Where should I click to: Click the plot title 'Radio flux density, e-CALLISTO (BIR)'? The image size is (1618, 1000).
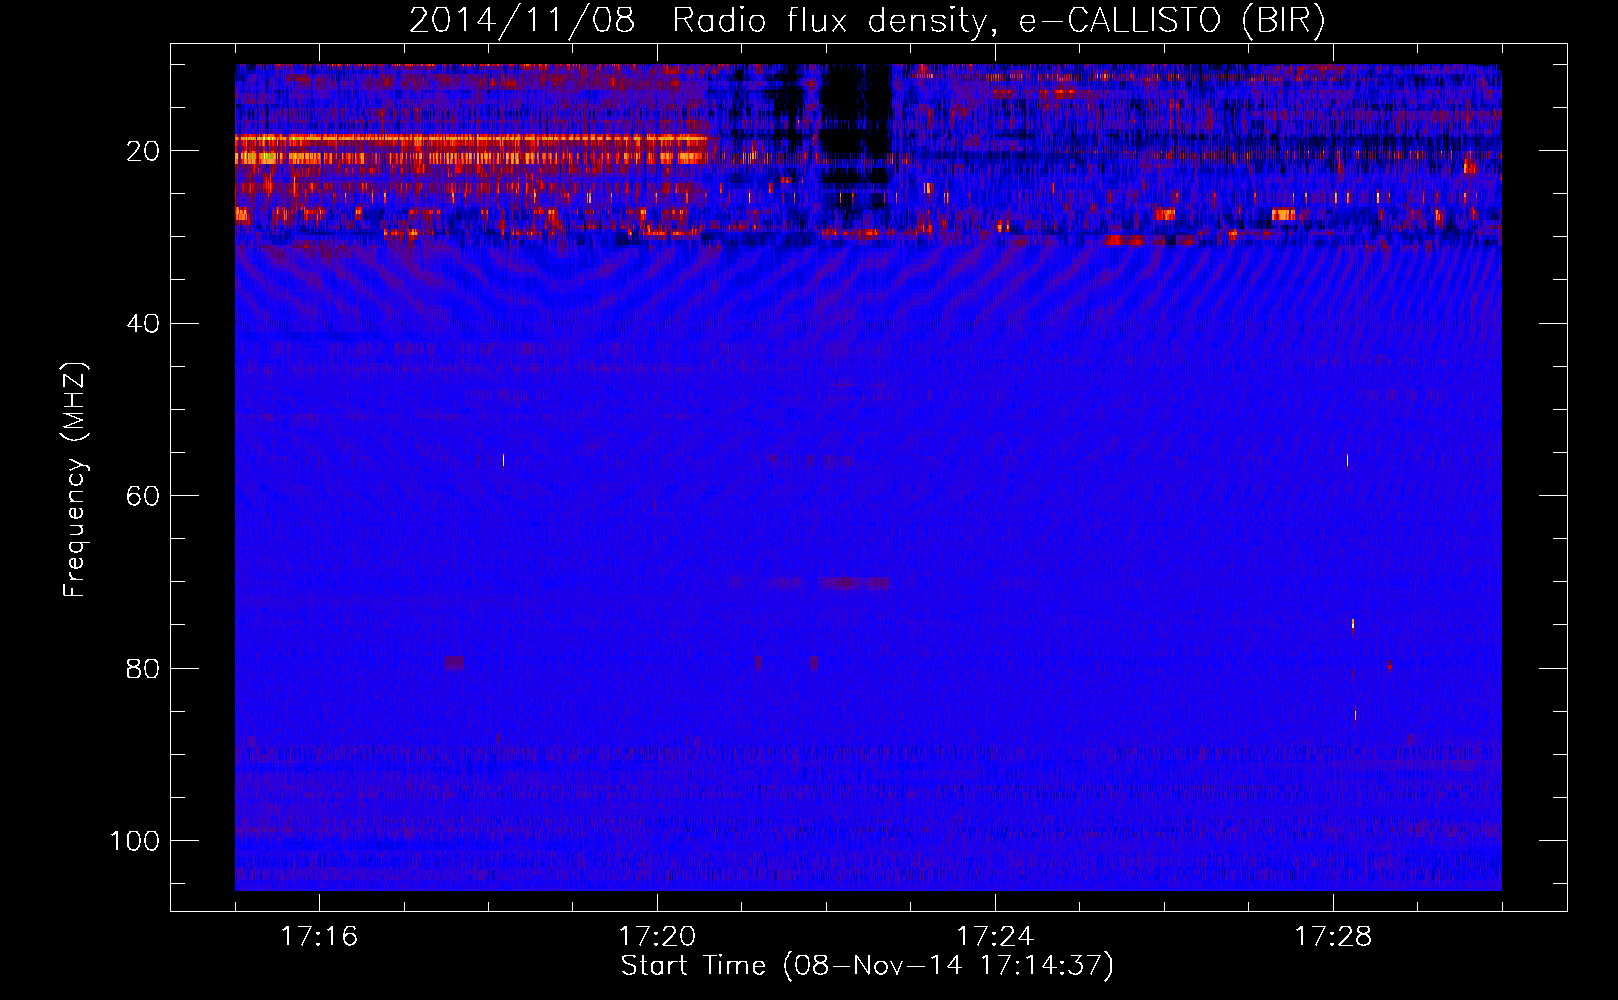999,21
